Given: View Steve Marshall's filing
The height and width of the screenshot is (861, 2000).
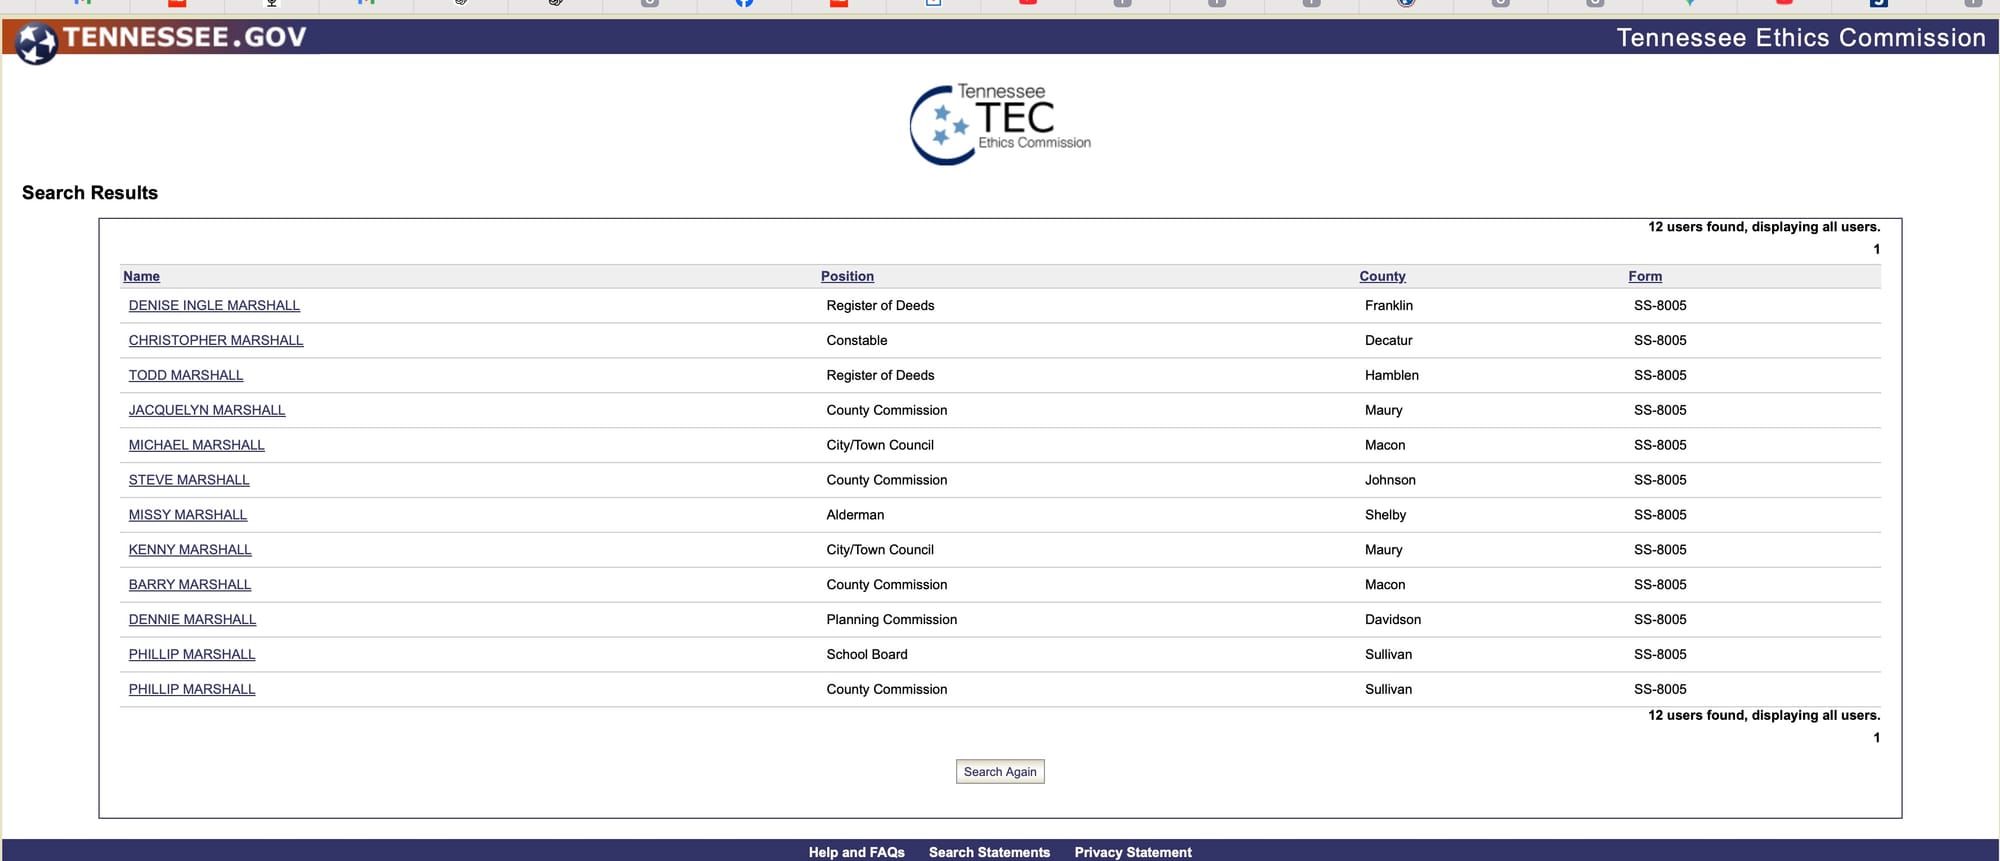Looking at the screenshot, I should pos(189,480).
